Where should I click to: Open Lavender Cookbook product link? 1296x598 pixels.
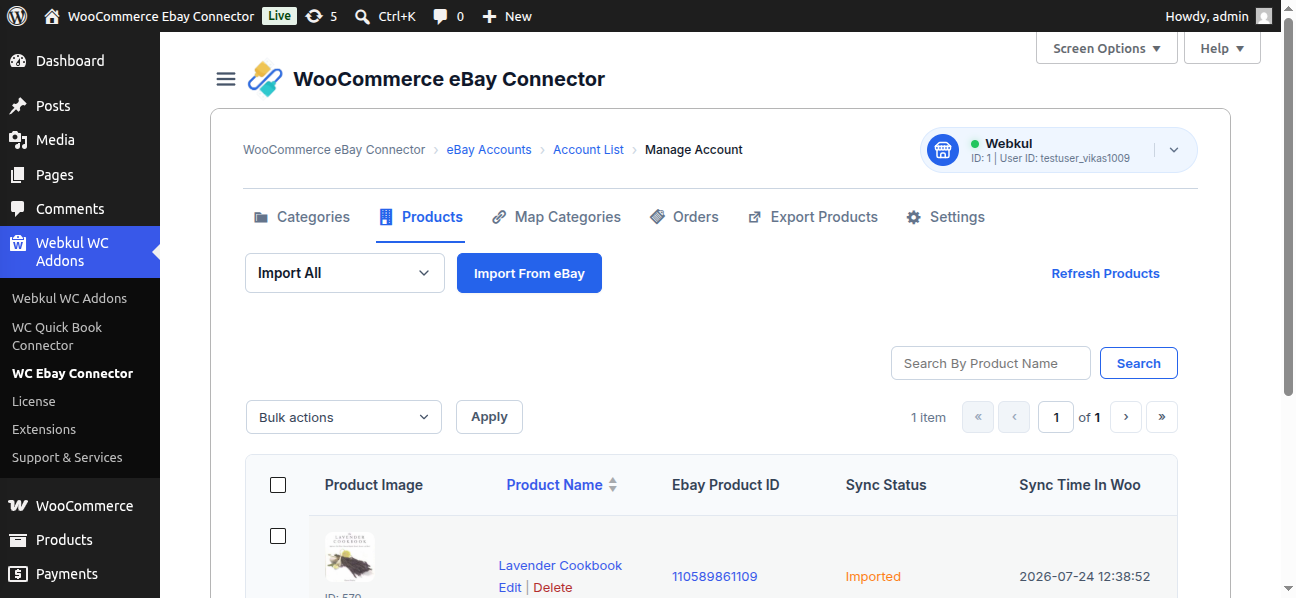pyautogui.click(x=560, y=566)
